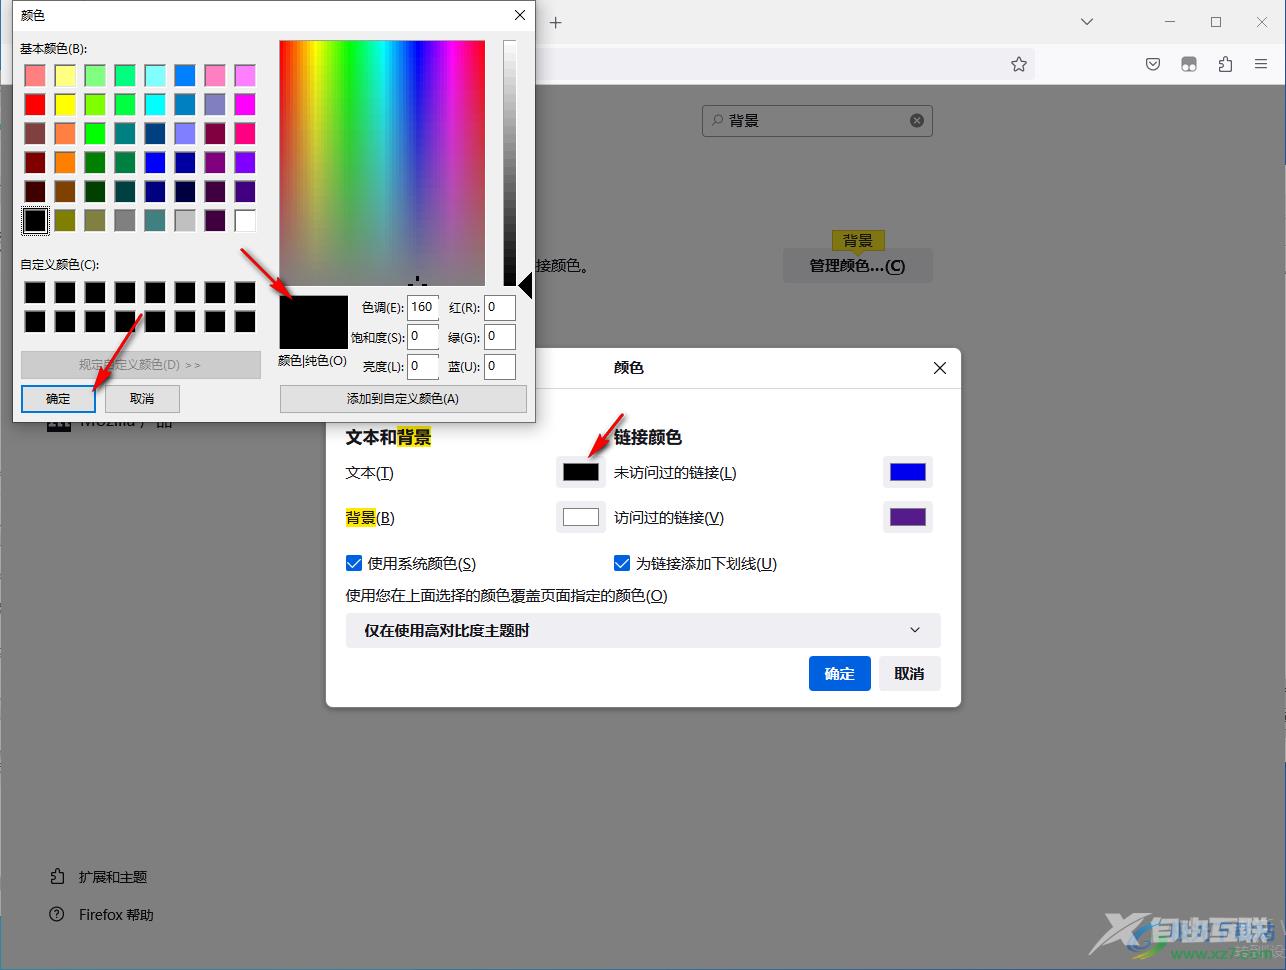
Task: Click 确定 in the Windows color picker
Action: click(58, 398)
